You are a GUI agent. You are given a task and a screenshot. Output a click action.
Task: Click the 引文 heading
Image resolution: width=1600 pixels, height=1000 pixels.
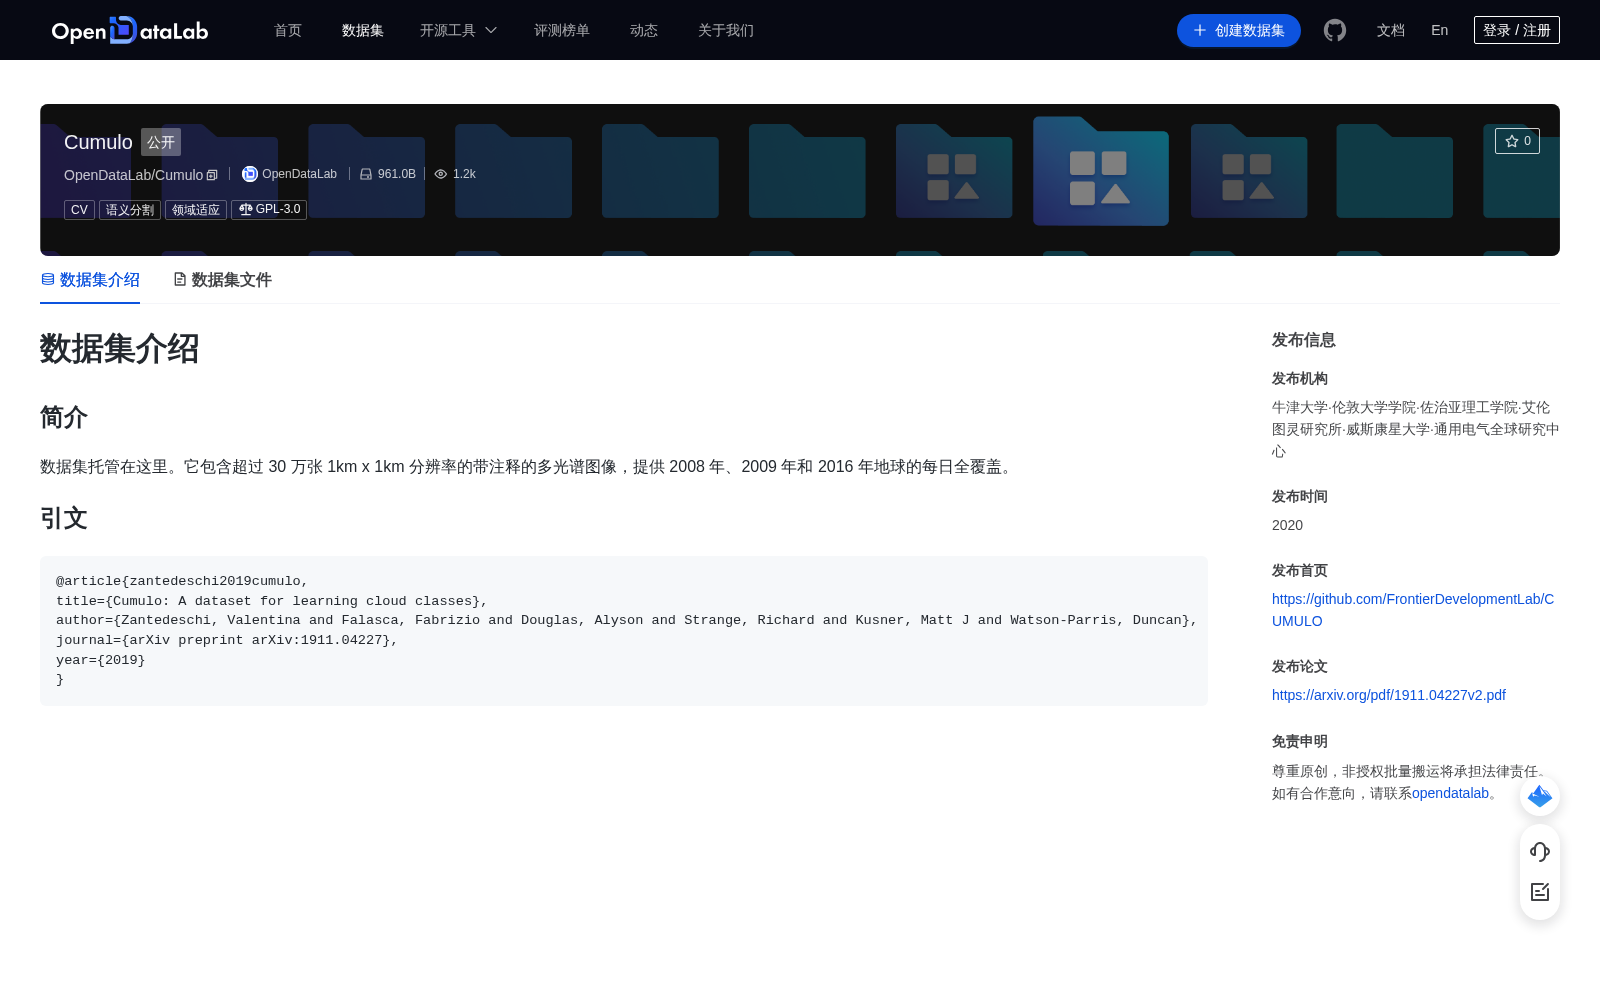[64, 518]
